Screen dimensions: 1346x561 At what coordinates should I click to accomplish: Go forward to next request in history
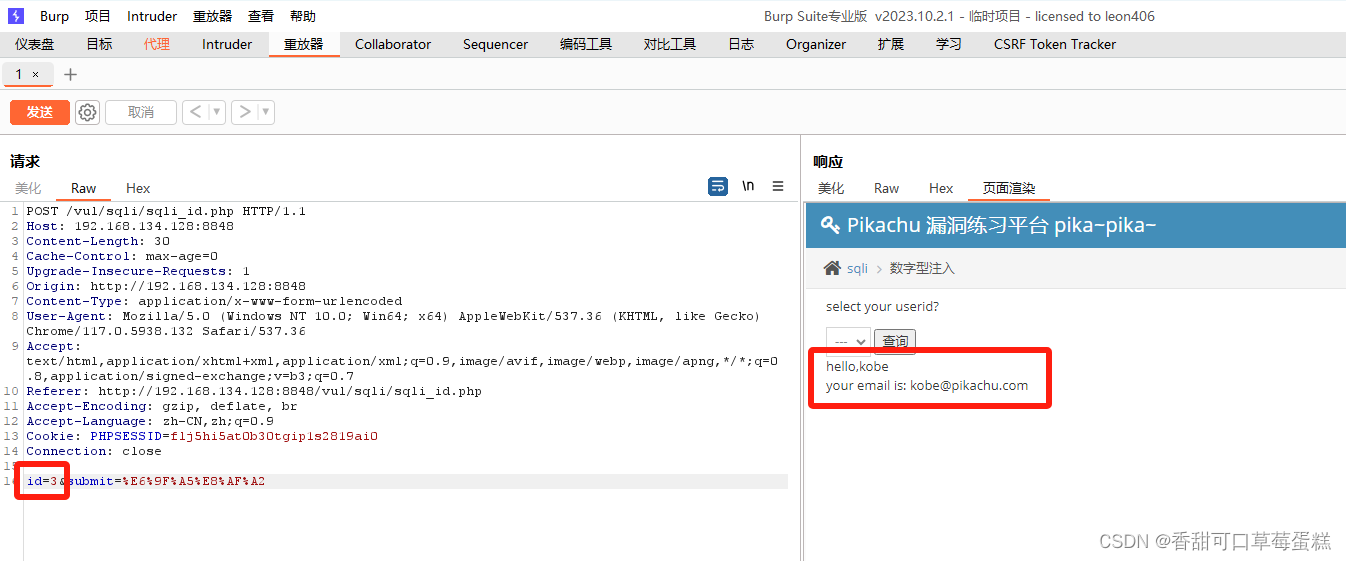click(245, 112)
